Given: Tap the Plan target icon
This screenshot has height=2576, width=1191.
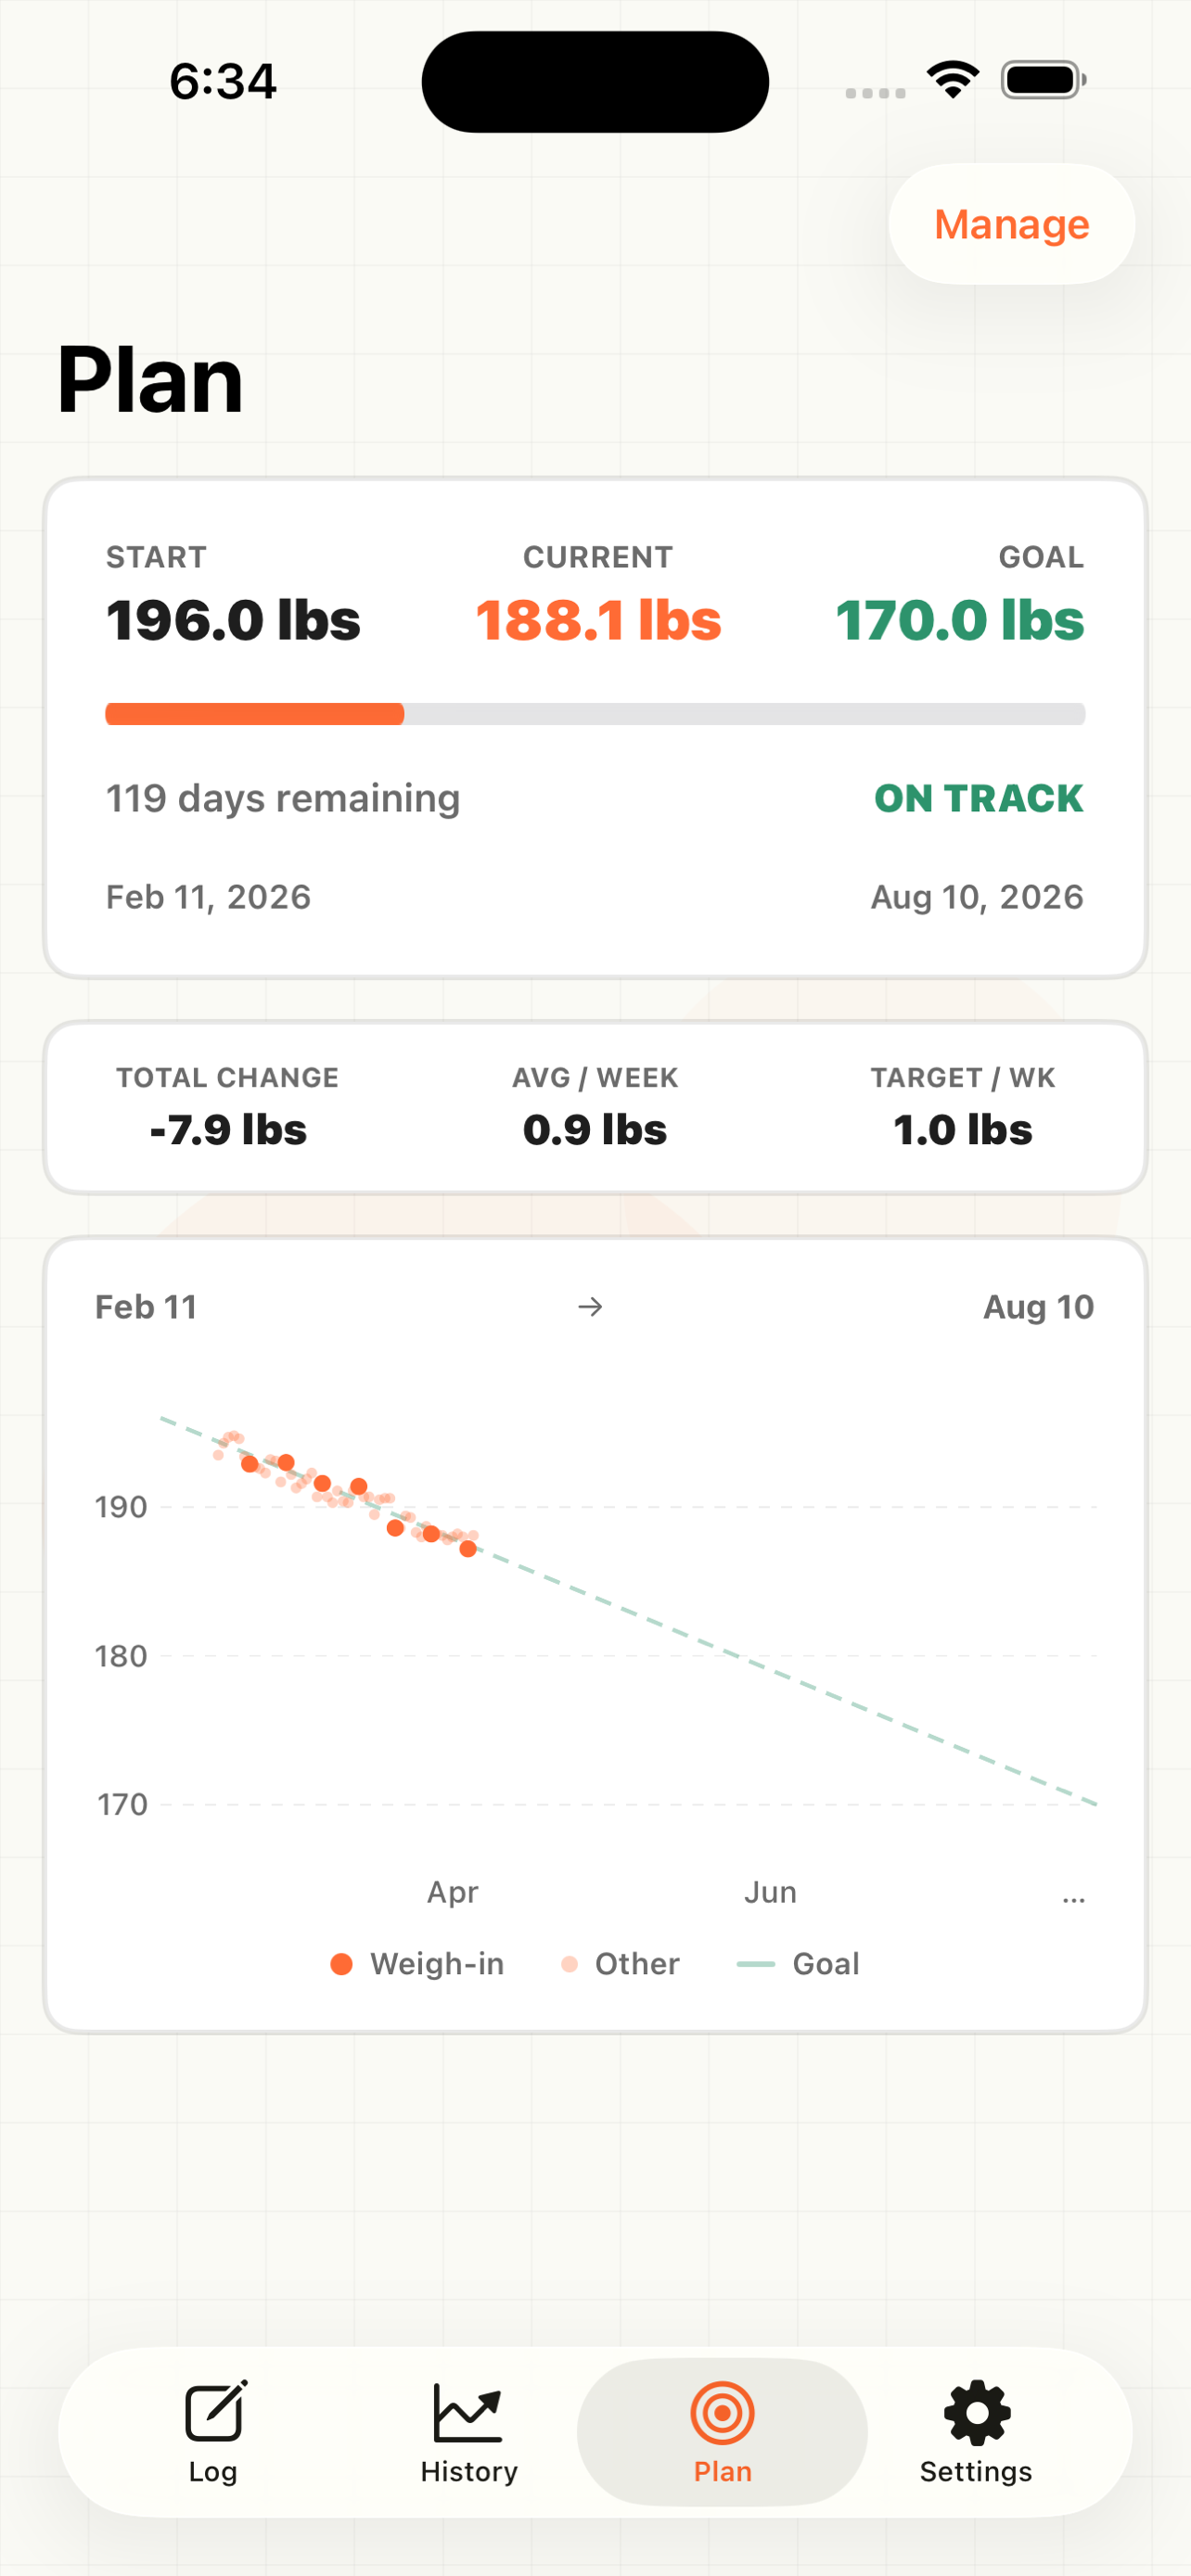Looking at the screenshot, I should click(722, 2411).
